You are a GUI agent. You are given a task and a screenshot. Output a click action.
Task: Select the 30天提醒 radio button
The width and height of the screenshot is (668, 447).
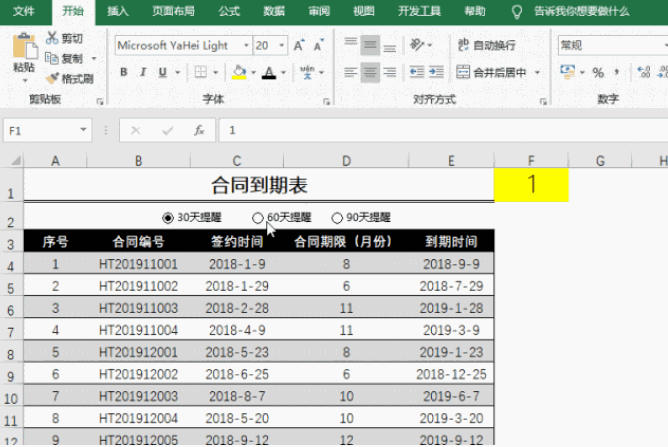[168, 218]
